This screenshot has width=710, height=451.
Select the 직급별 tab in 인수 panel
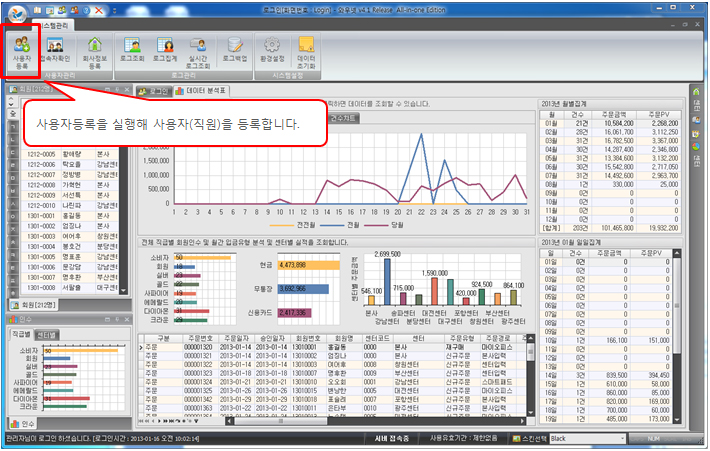pos(21,334)
